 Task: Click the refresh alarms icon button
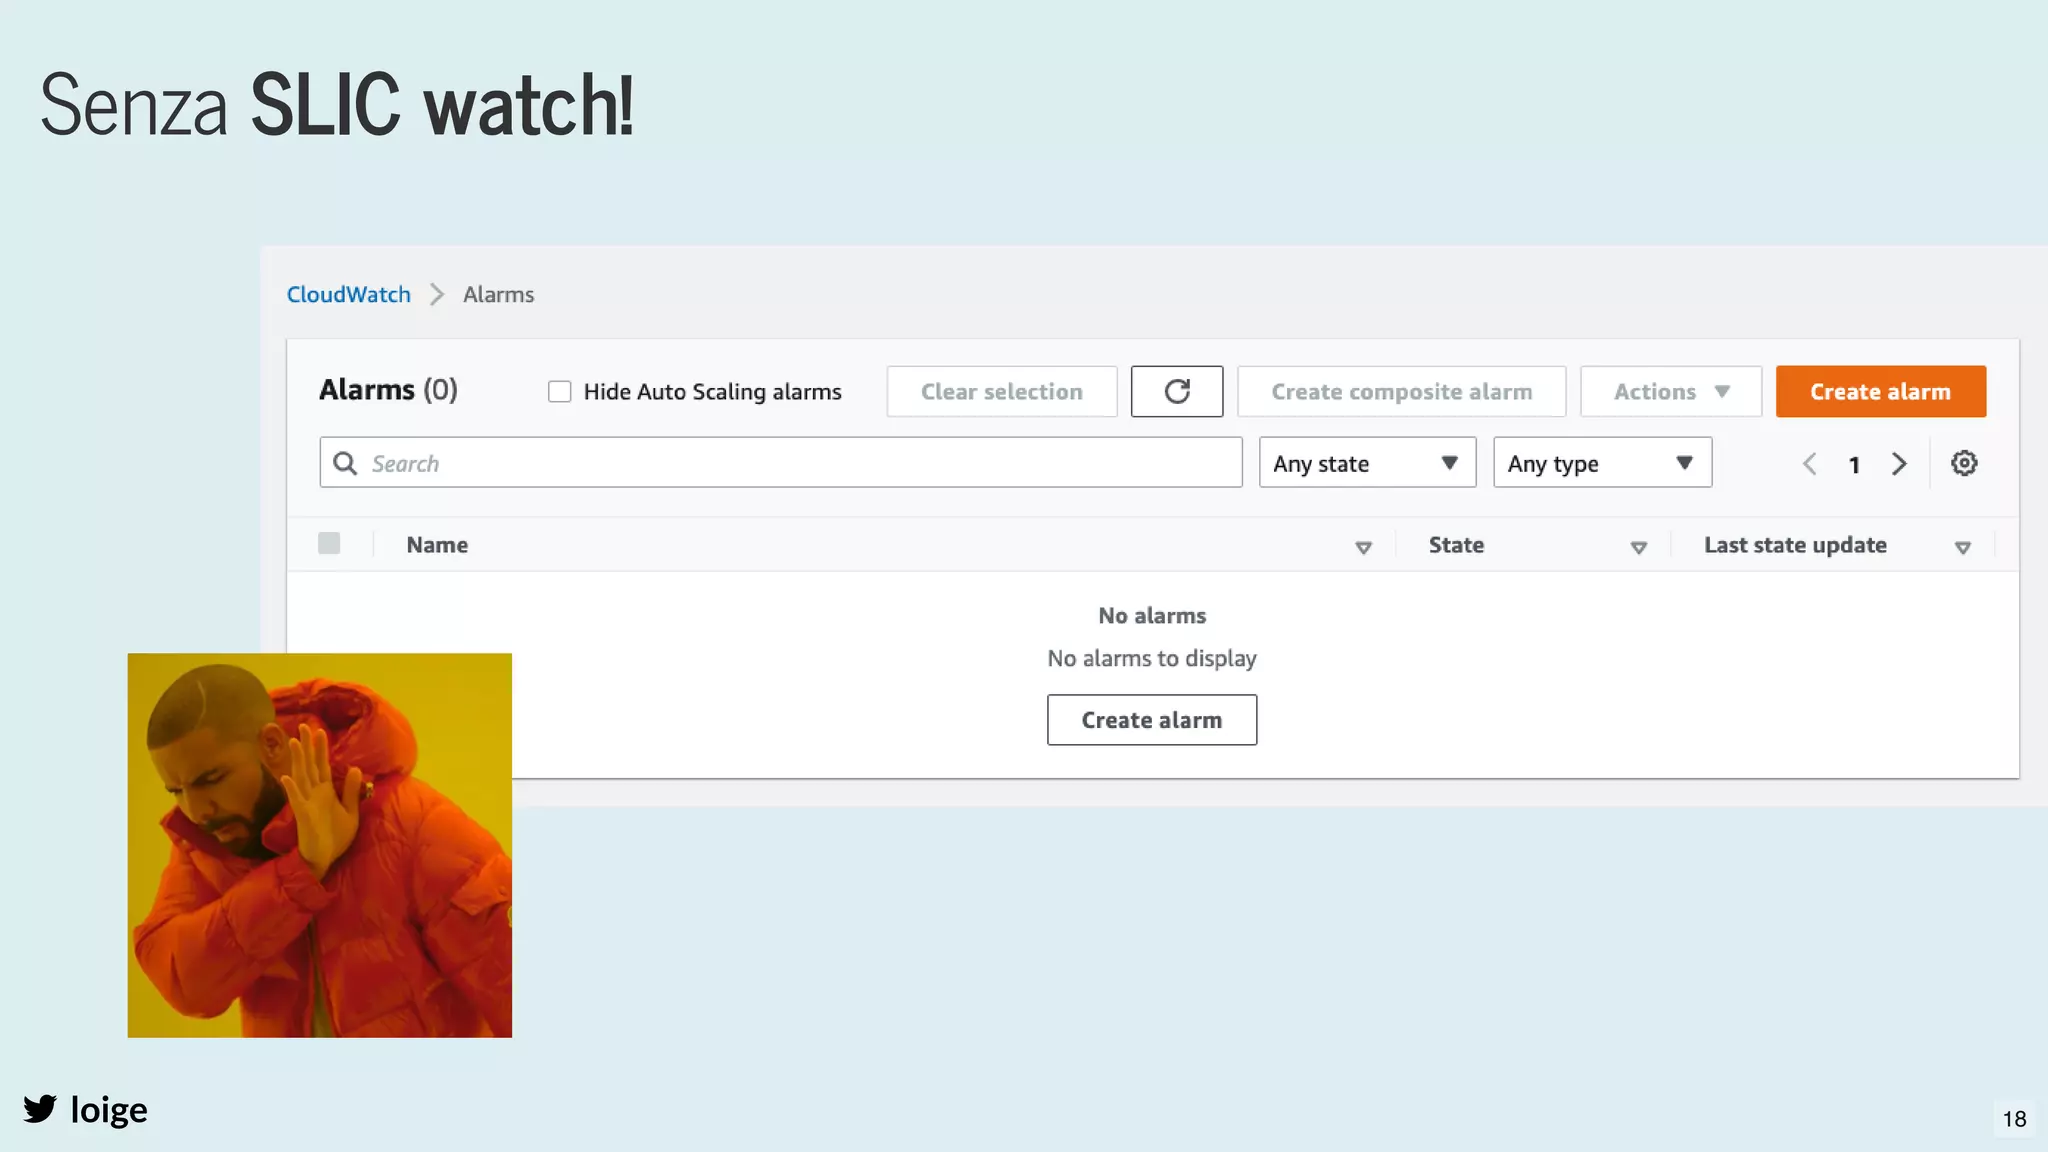point(1176,391)
